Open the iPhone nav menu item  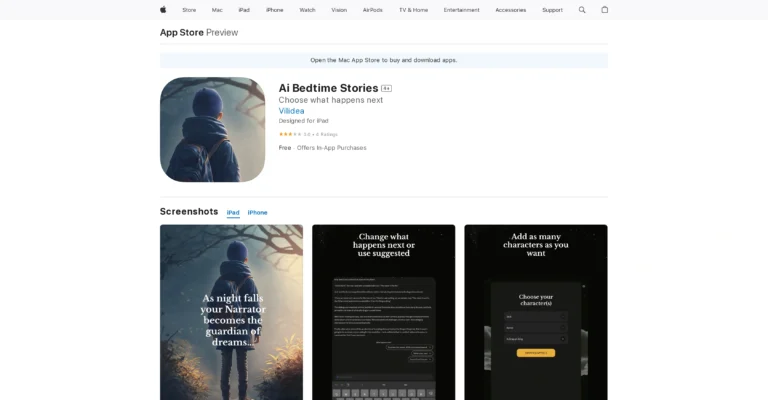click(x=274, y=10)
